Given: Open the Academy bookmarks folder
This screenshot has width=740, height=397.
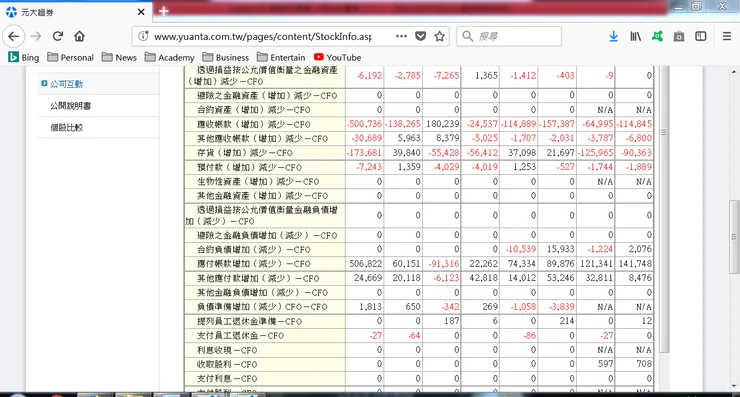Looking at the screenshot, I should (x=169, y=58).
